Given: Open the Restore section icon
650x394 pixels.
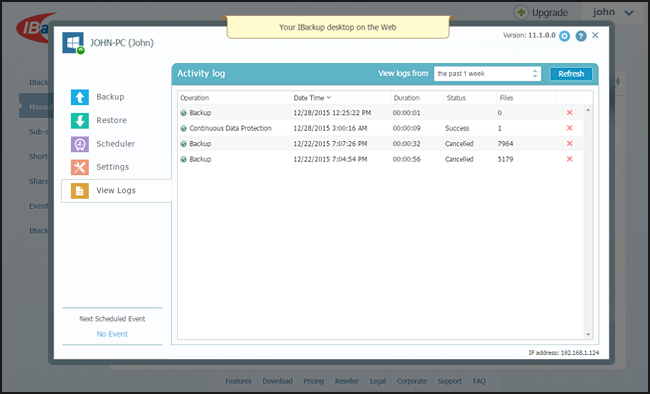Looking at the screenshot, I should click(x=80, y=121).
